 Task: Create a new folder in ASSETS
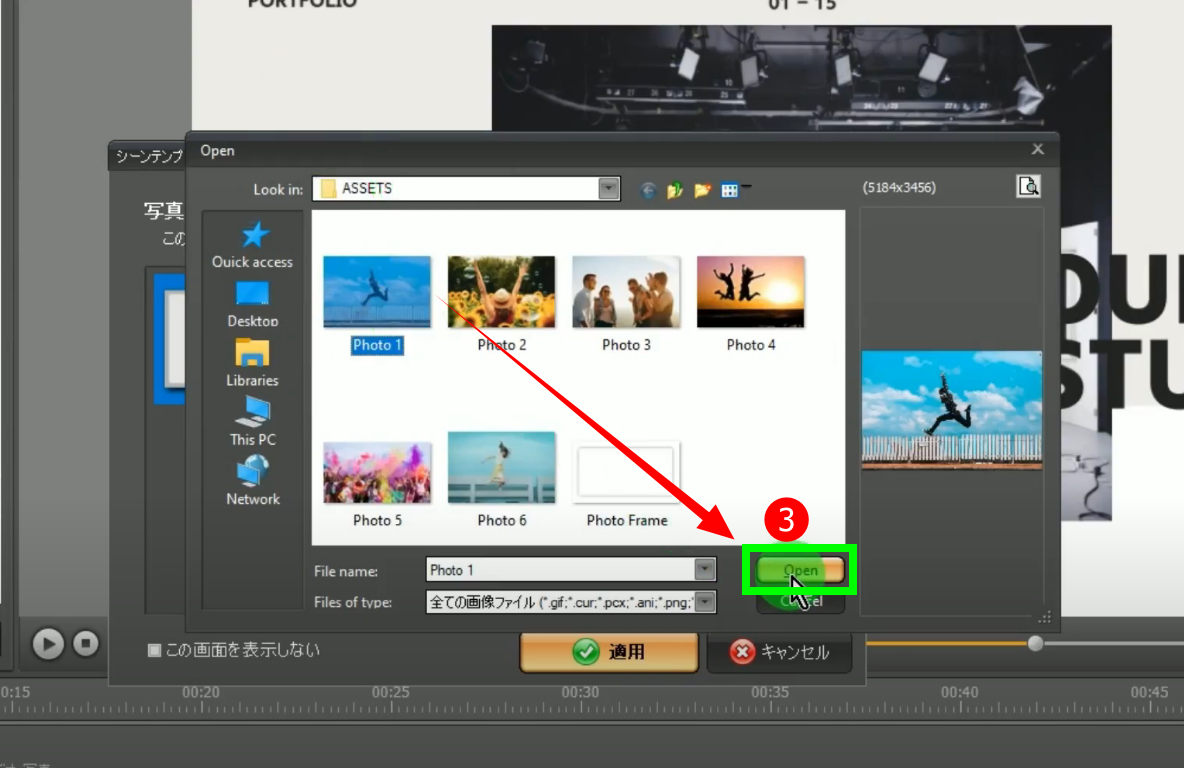coord(702,190)
